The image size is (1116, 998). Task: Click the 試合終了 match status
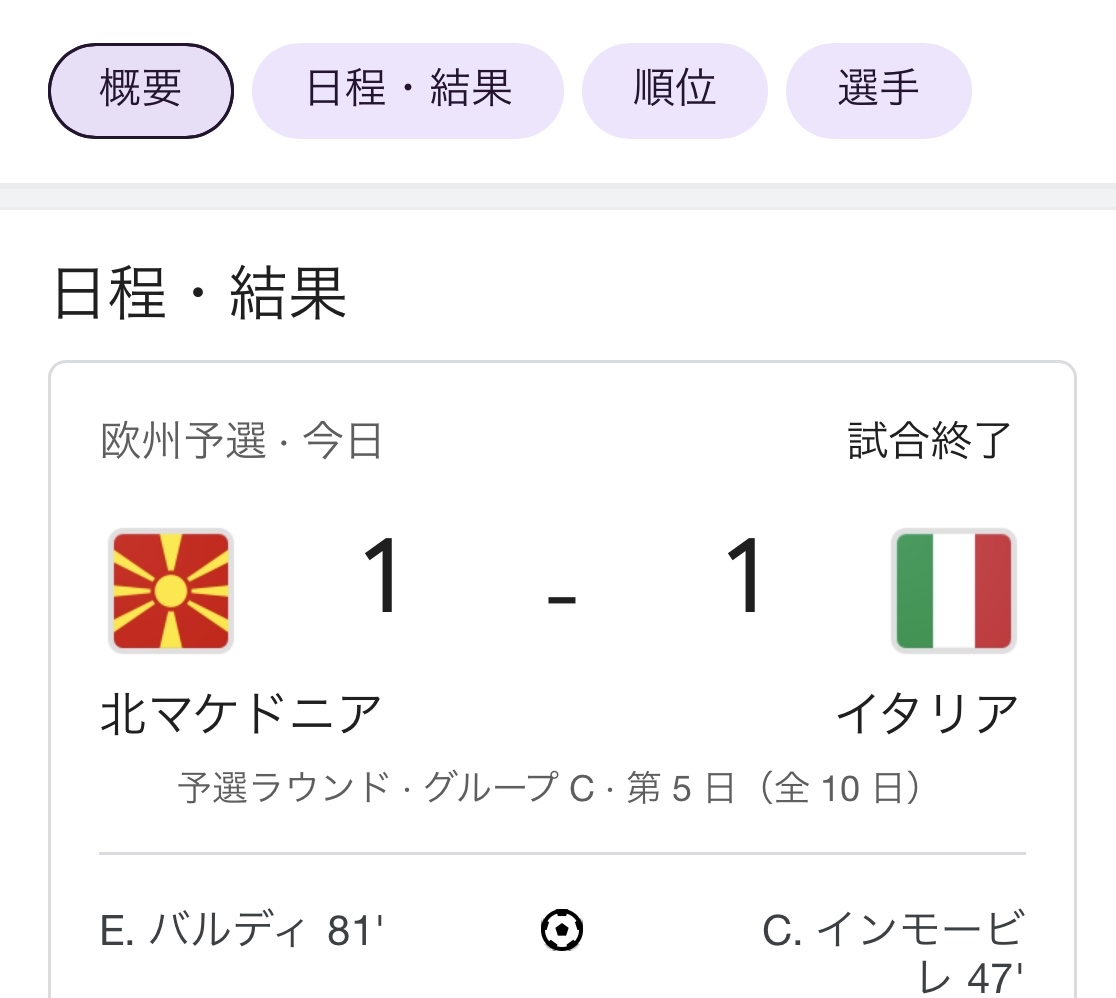tap(930, 441)
